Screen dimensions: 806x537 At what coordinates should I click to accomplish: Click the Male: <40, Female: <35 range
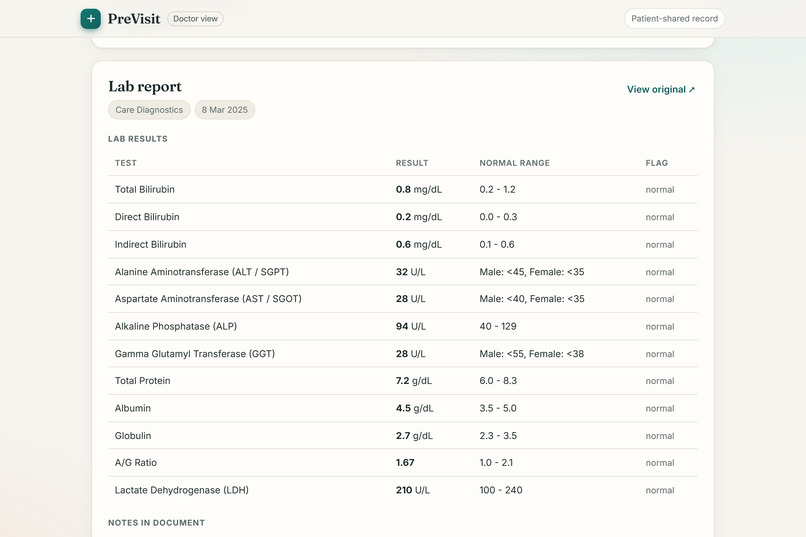click(532, 299)
